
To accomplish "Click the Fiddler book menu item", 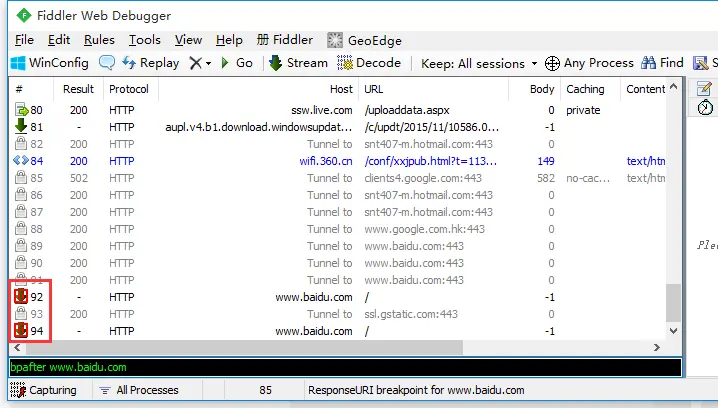I will (284, 40).
